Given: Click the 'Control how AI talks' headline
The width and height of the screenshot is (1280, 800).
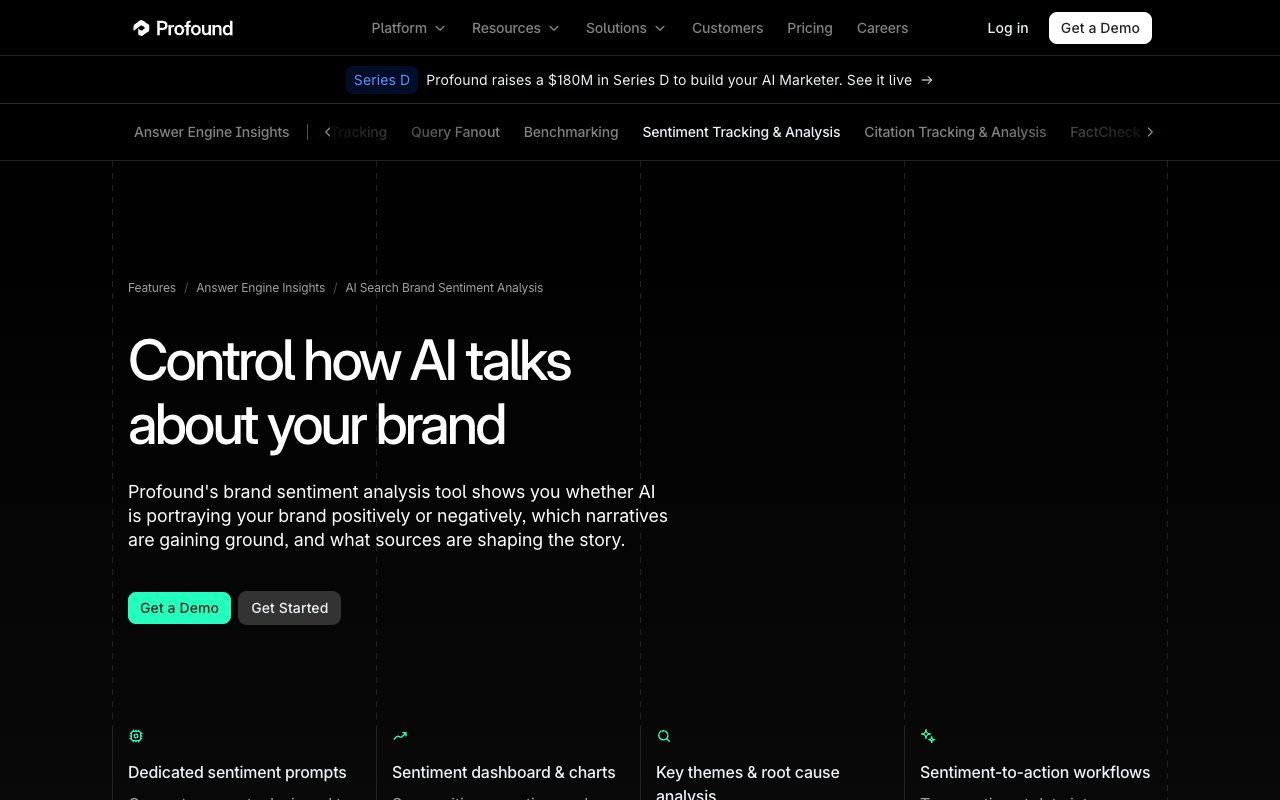Looking at the screenshot, I should [349, 392].
